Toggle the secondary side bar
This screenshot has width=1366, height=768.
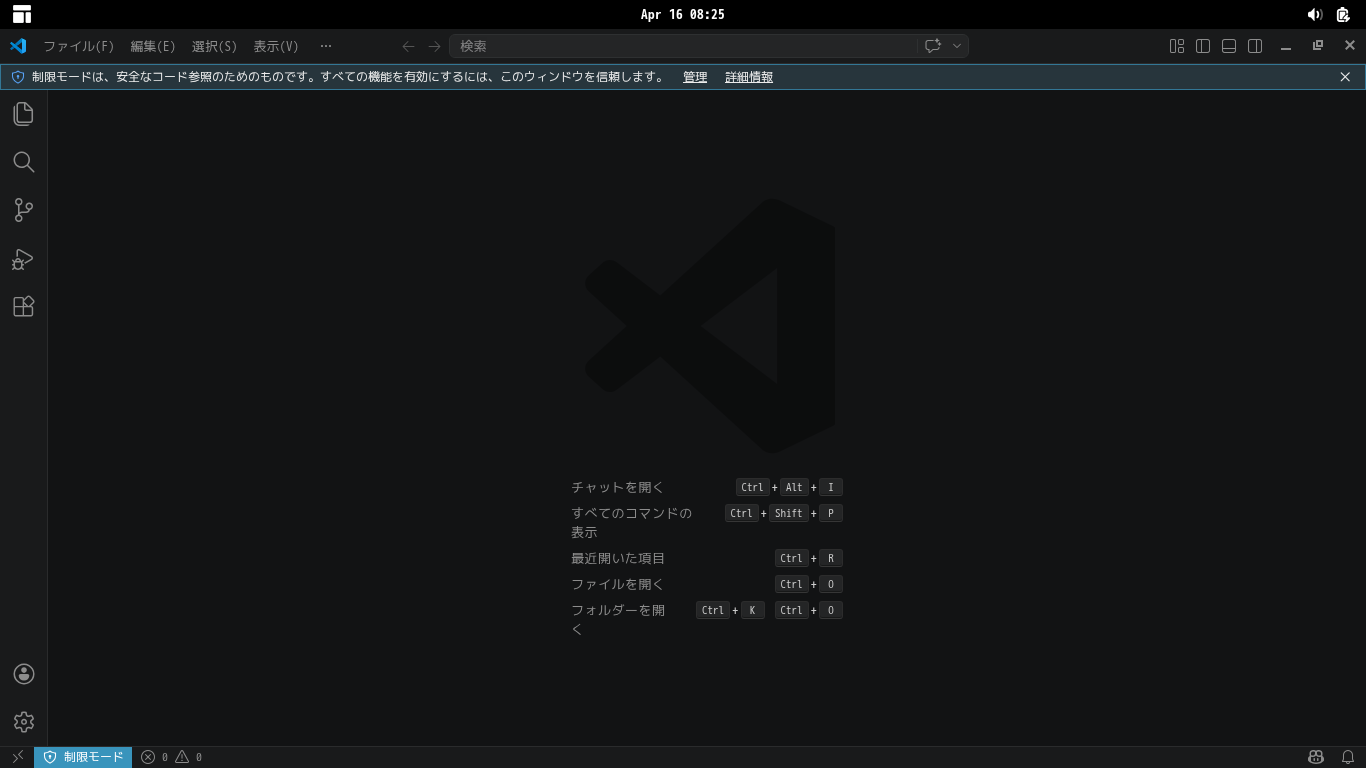pyautogui.click(x=1255, y=46)
